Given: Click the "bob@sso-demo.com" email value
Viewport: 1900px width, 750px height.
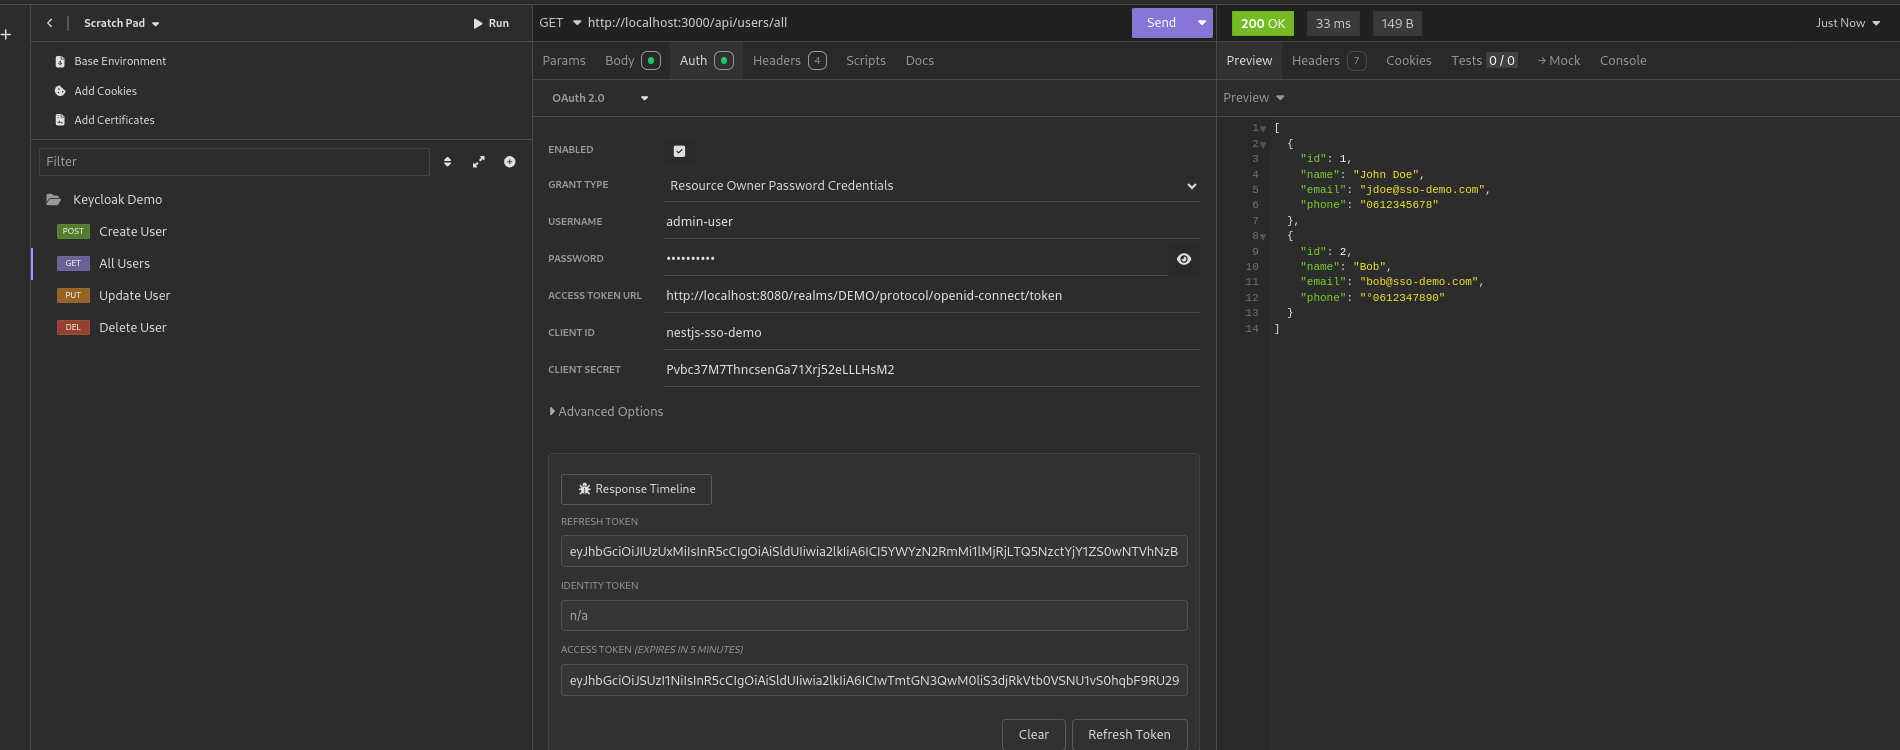Looking at the screenshot, I should pos(1418,282).
